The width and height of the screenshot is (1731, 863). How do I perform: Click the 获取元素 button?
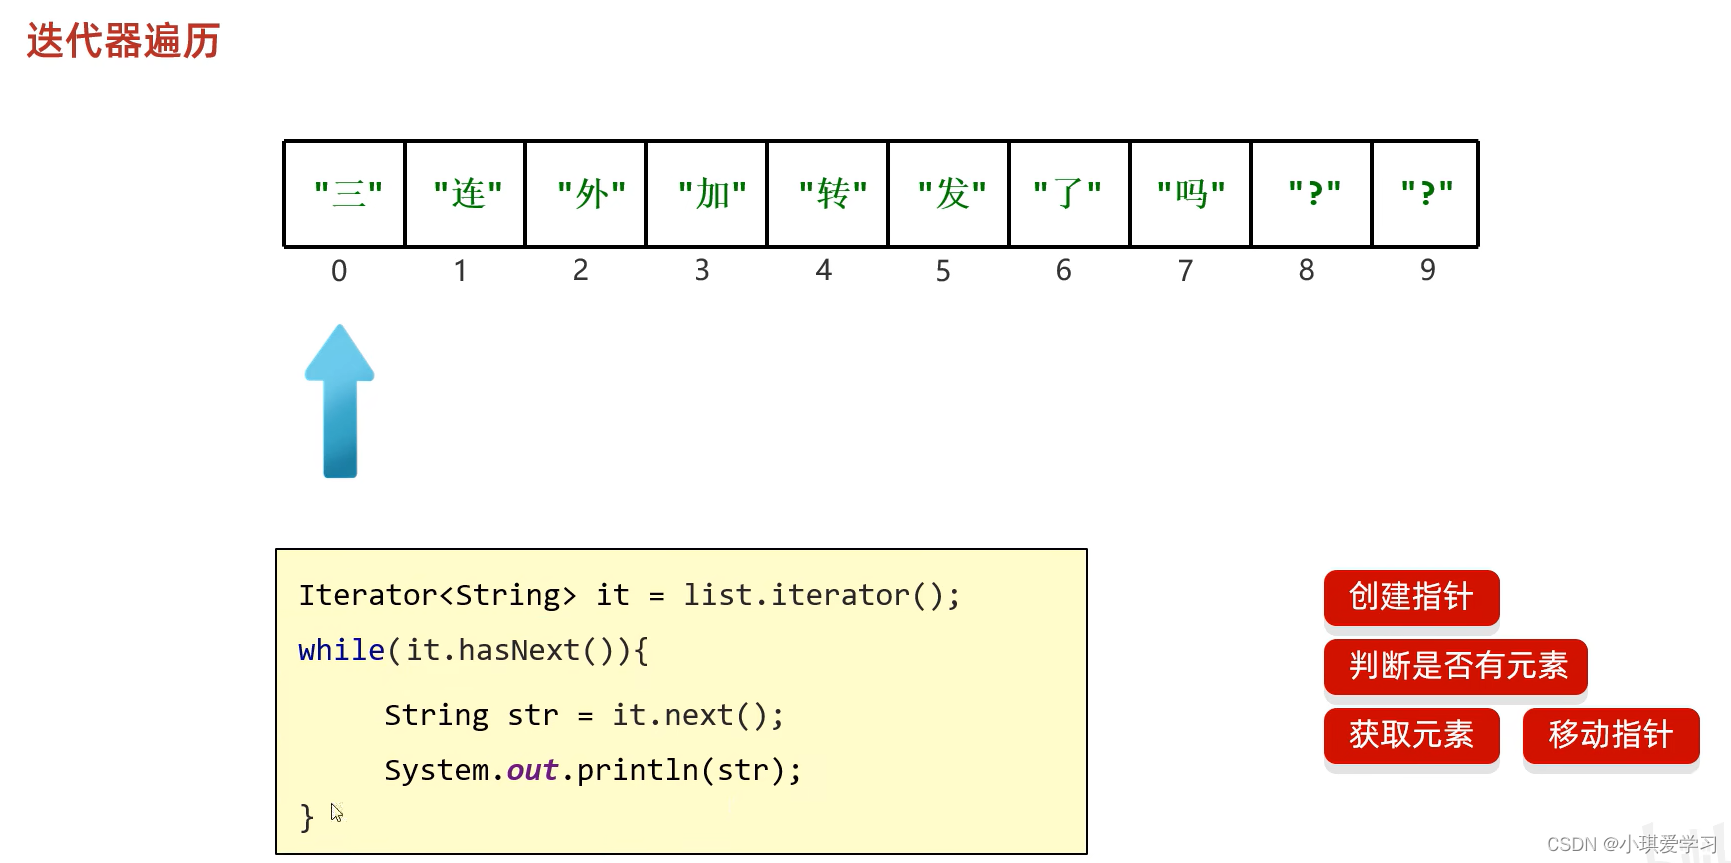pyautogui.click(x=1411, y=735)
